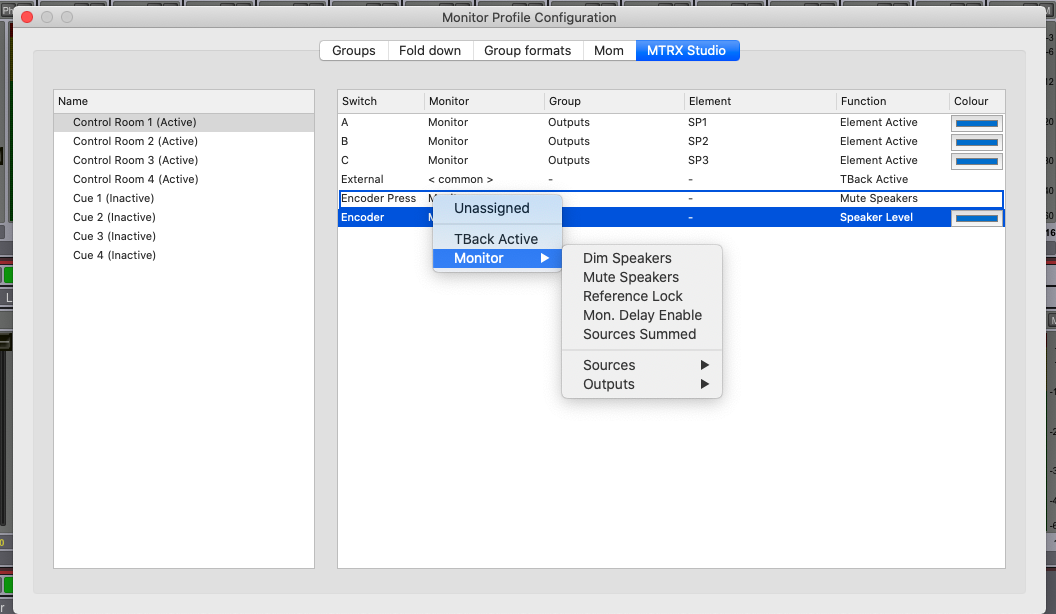
Task: Switch to the Groups tab
Action: 354,50
